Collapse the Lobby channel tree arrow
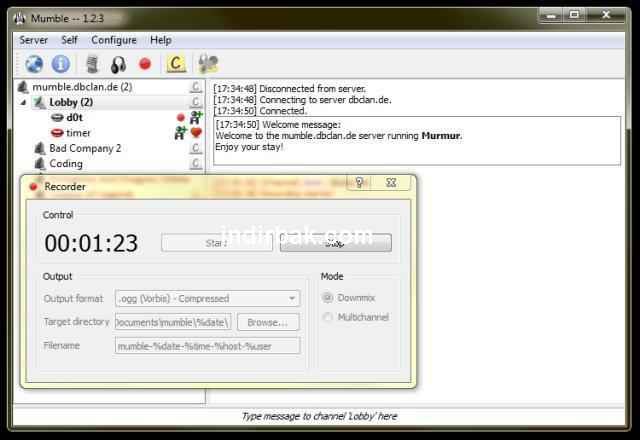The image size is (640, 440). [x=23, y=102]
